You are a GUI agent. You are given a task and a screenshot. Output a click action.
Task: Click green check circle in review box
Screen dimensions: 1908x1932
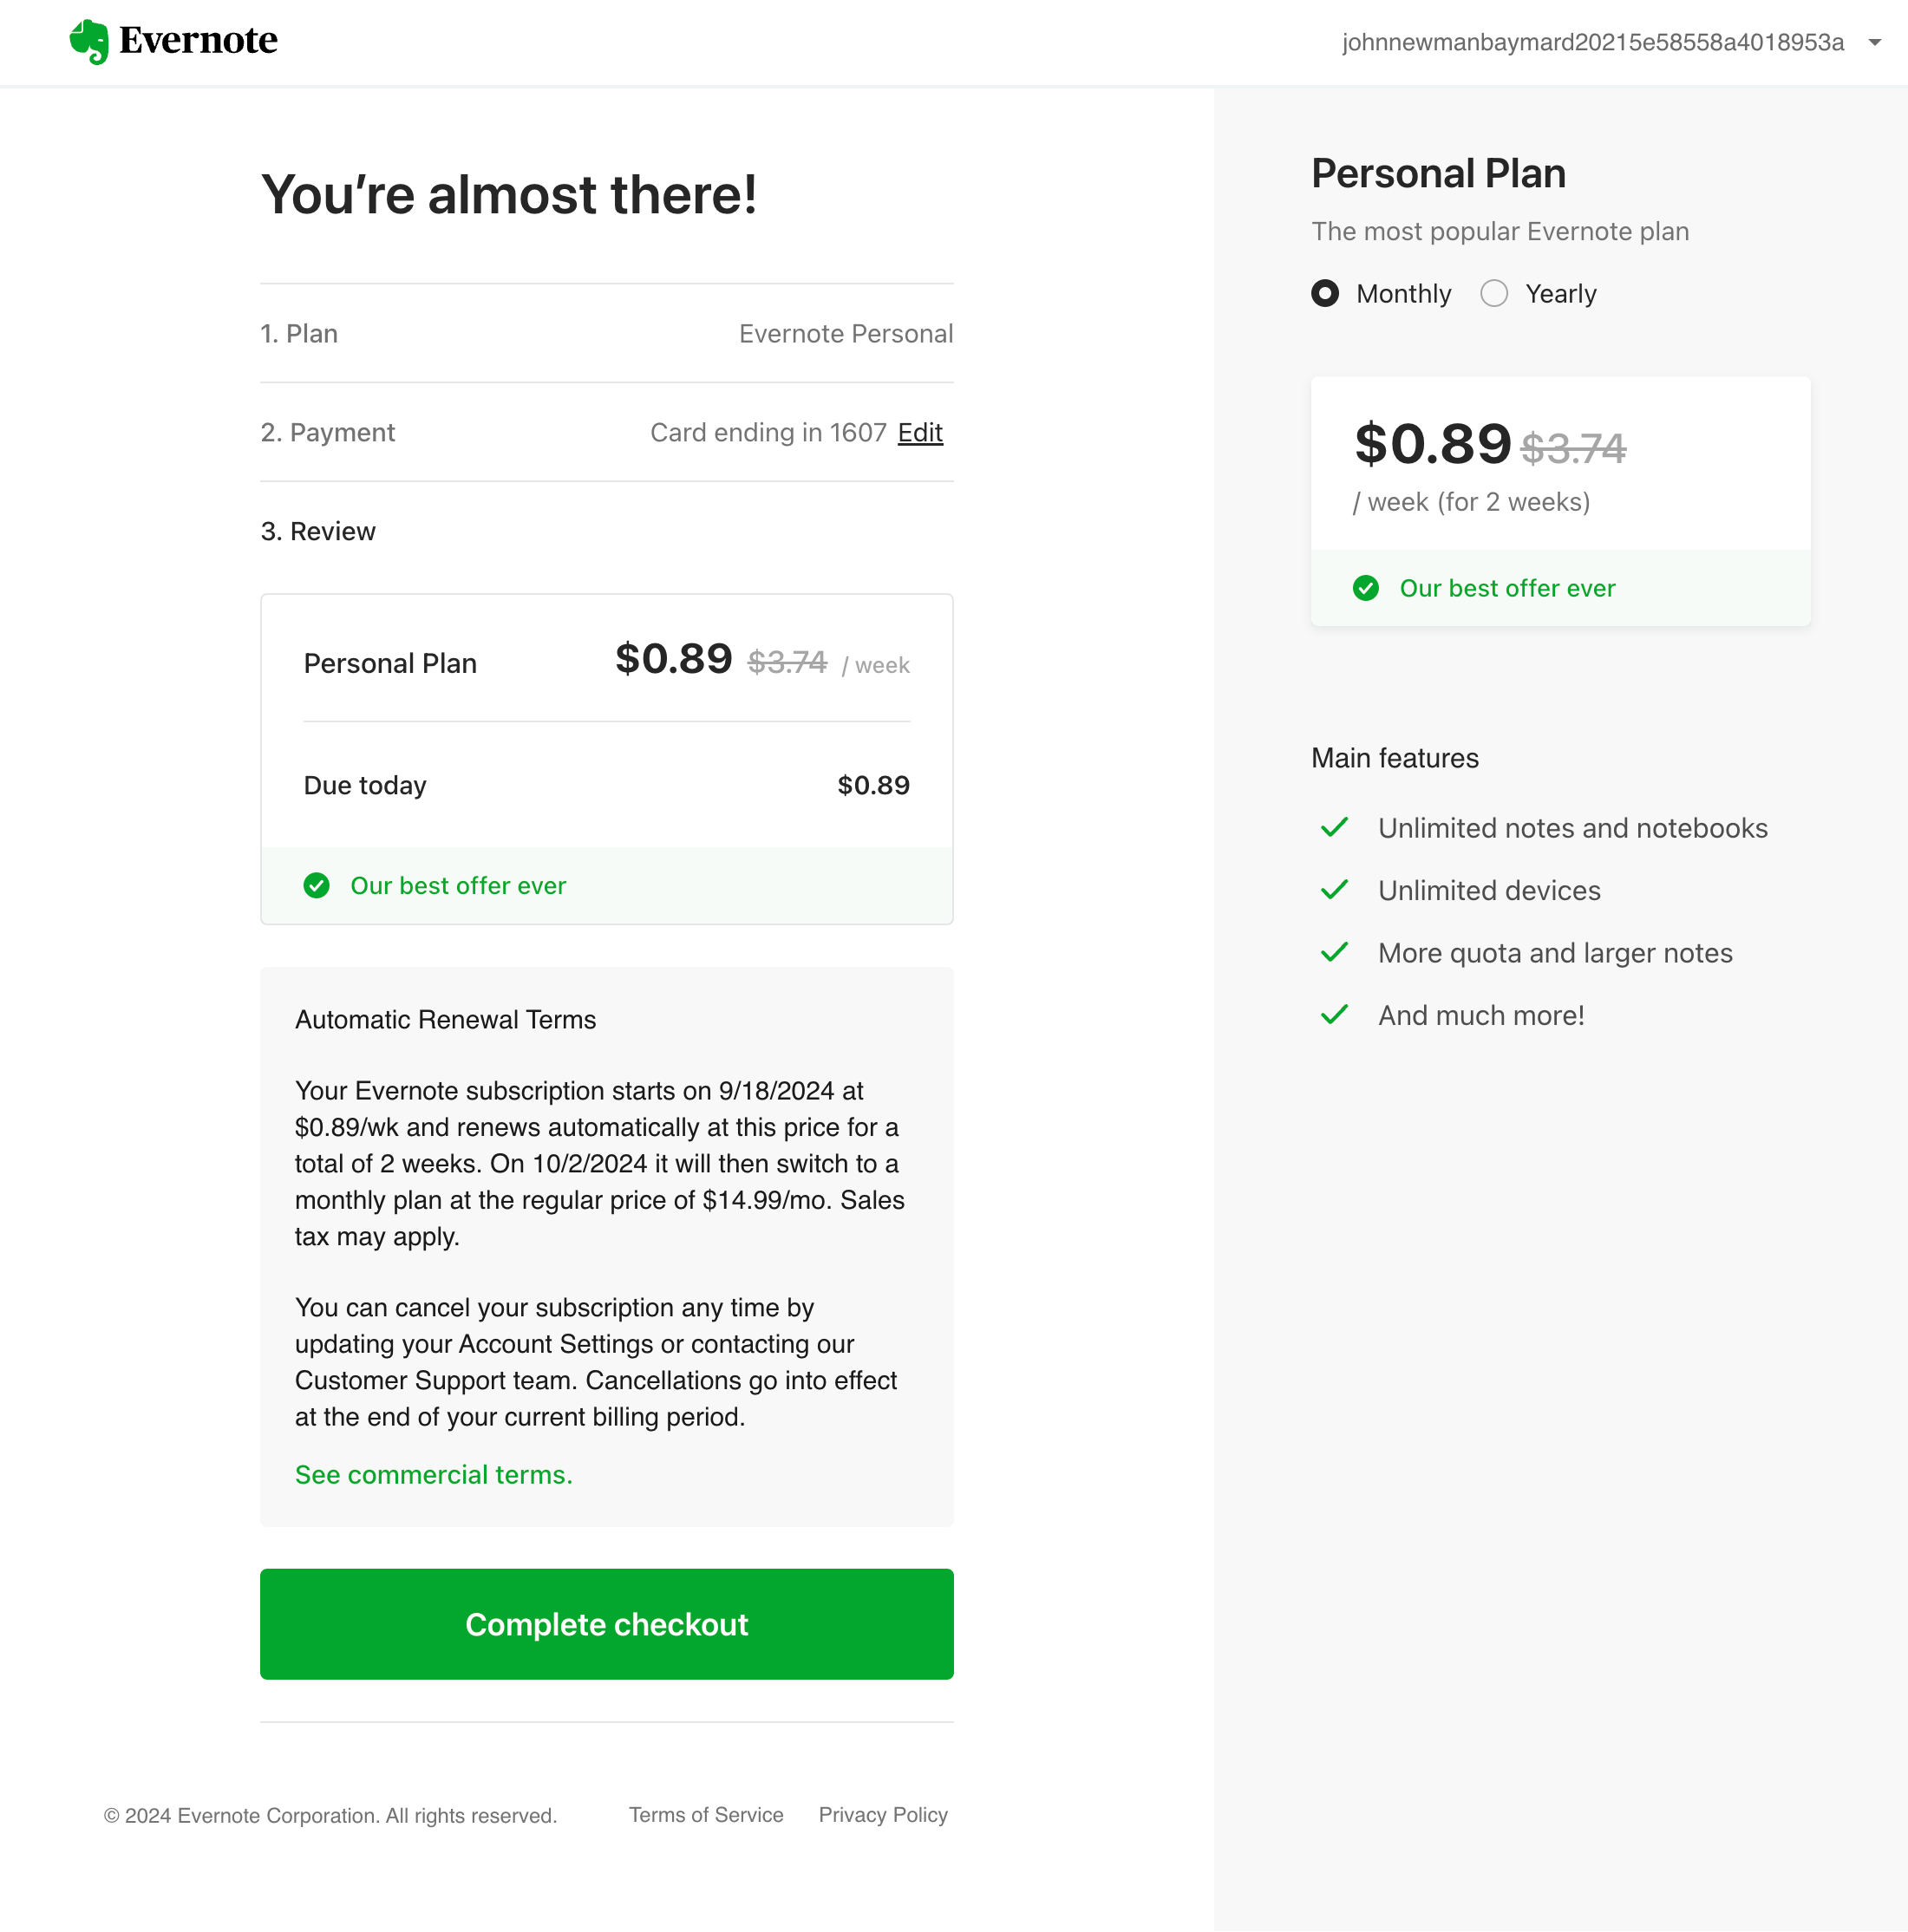click(316, 885)
